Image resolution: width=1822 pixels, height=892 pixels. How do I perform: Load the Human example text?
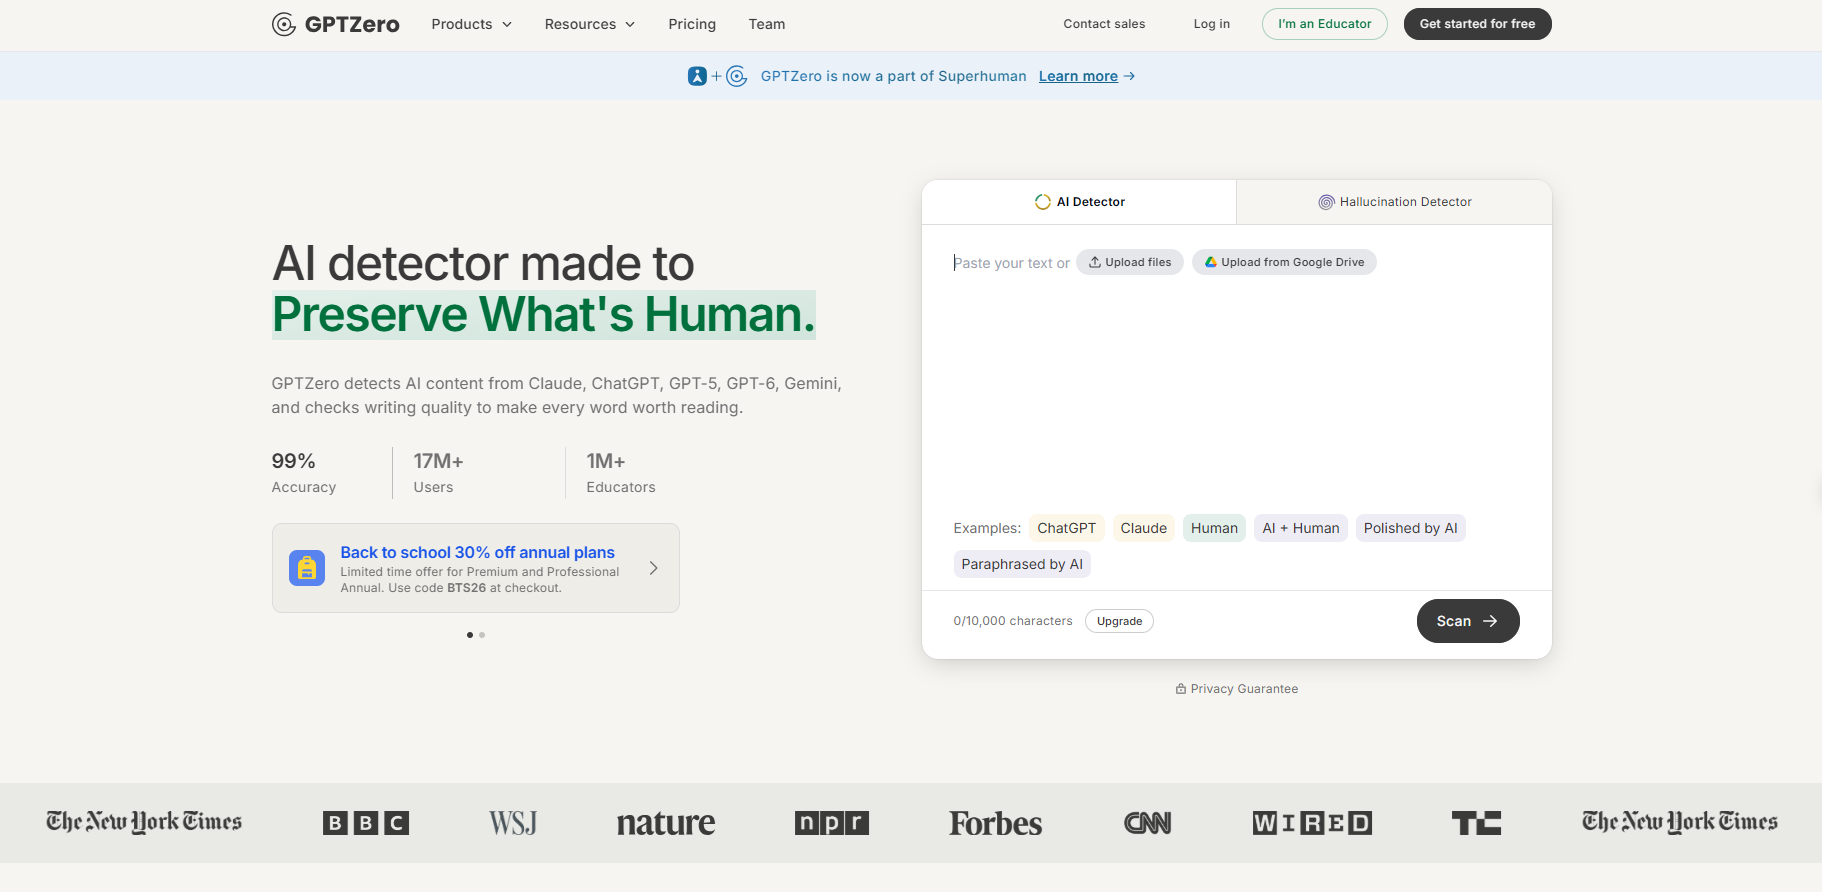1214,528
